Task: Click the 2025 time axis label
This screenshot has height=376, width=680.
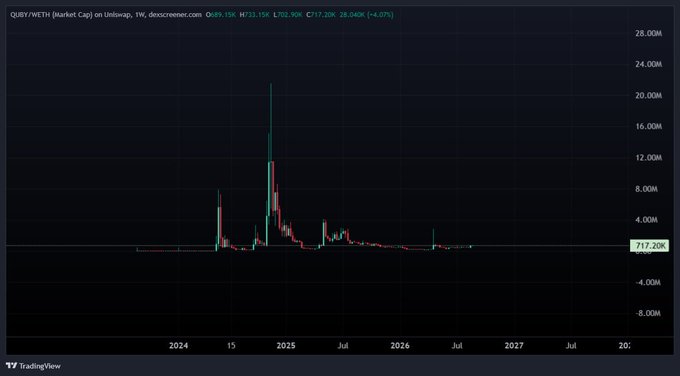Action: (x=286, y=346)
